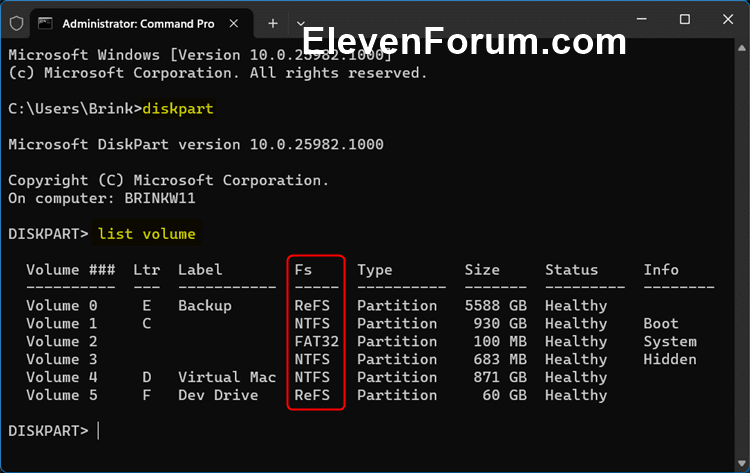
Task: Click the Virtual Mac label text
Action: [227, 377]
